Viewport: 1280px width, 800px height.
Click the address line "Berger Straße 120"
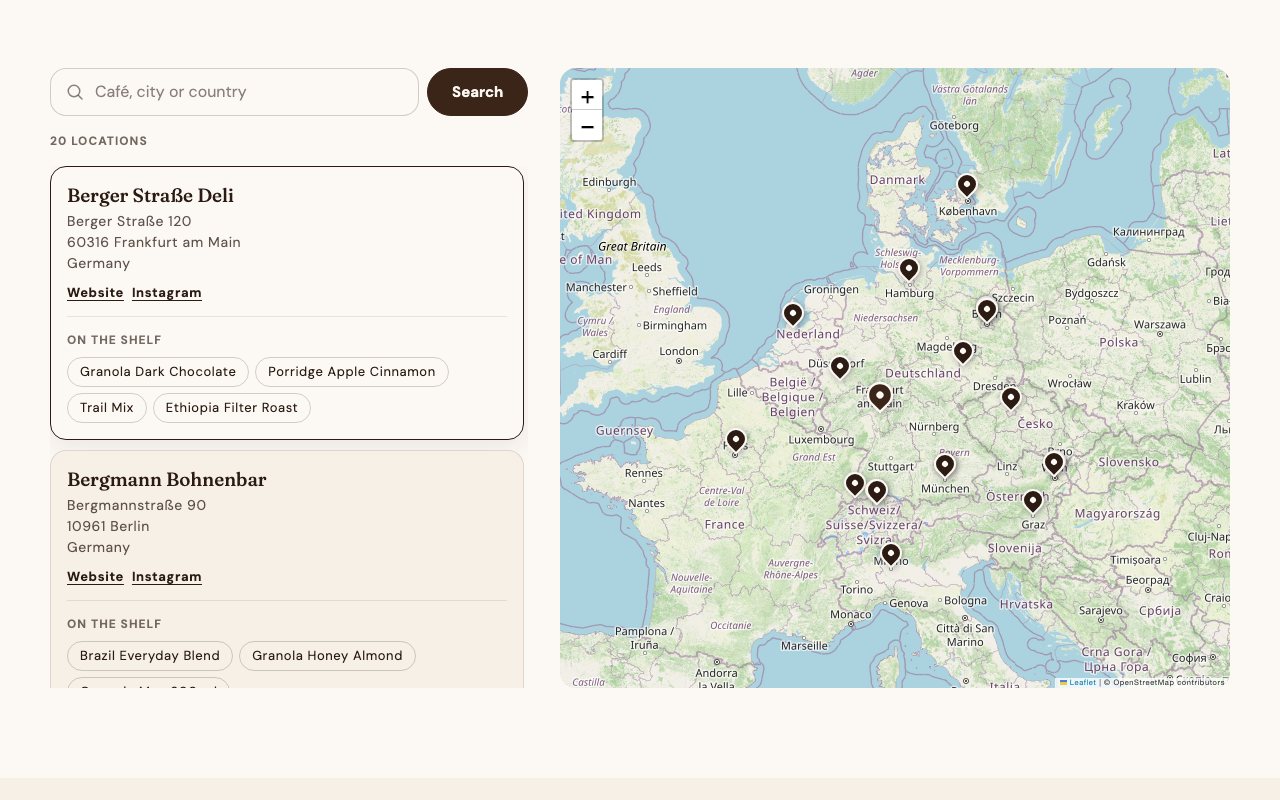tap(129, 221)
